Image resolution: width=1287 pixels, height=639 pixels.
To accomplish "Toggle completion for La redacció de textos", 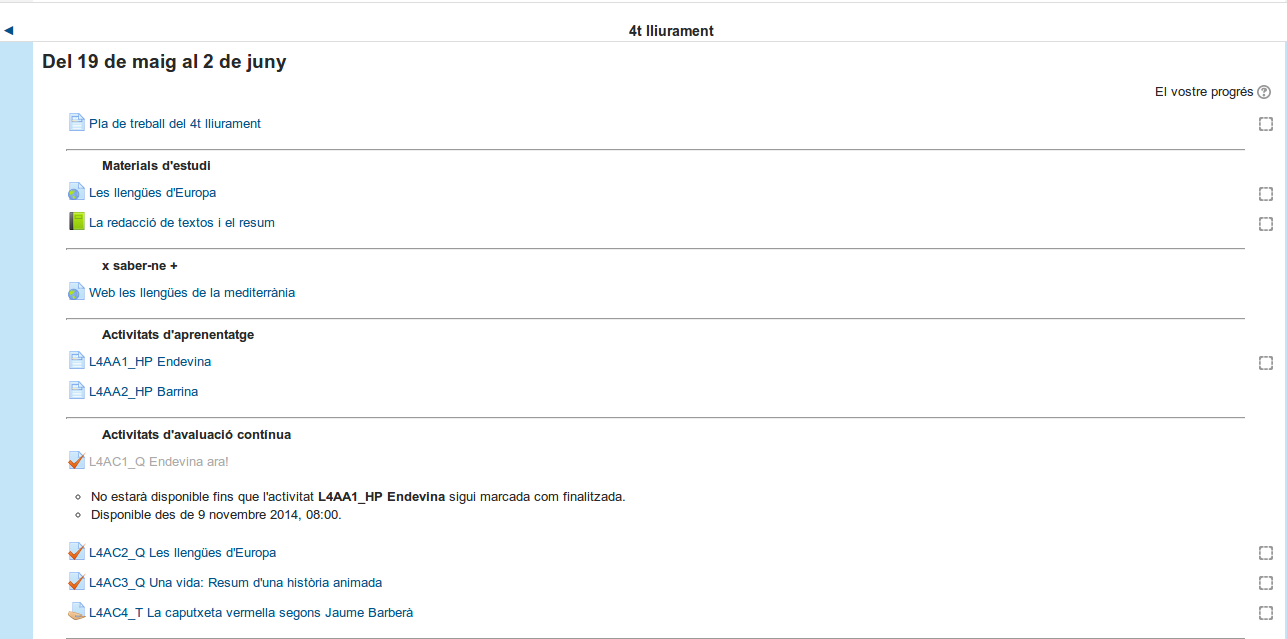I will [x=1265, y=224].
